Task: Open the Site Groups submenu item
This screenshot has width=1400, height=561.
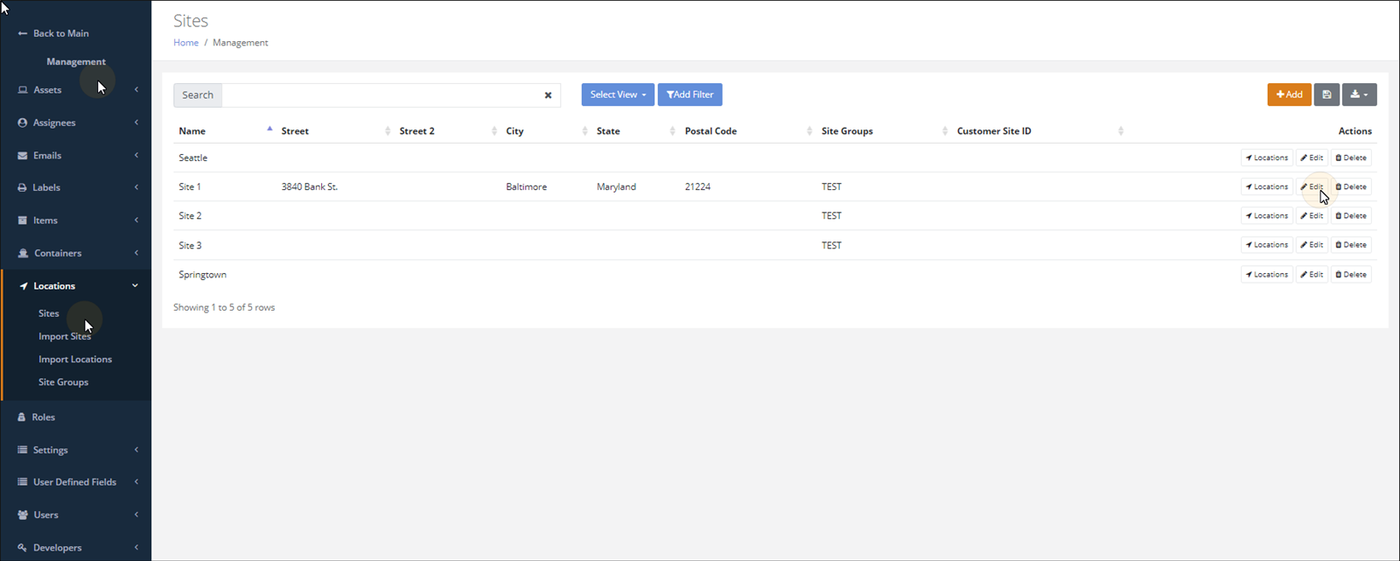Action: [63, 382]
